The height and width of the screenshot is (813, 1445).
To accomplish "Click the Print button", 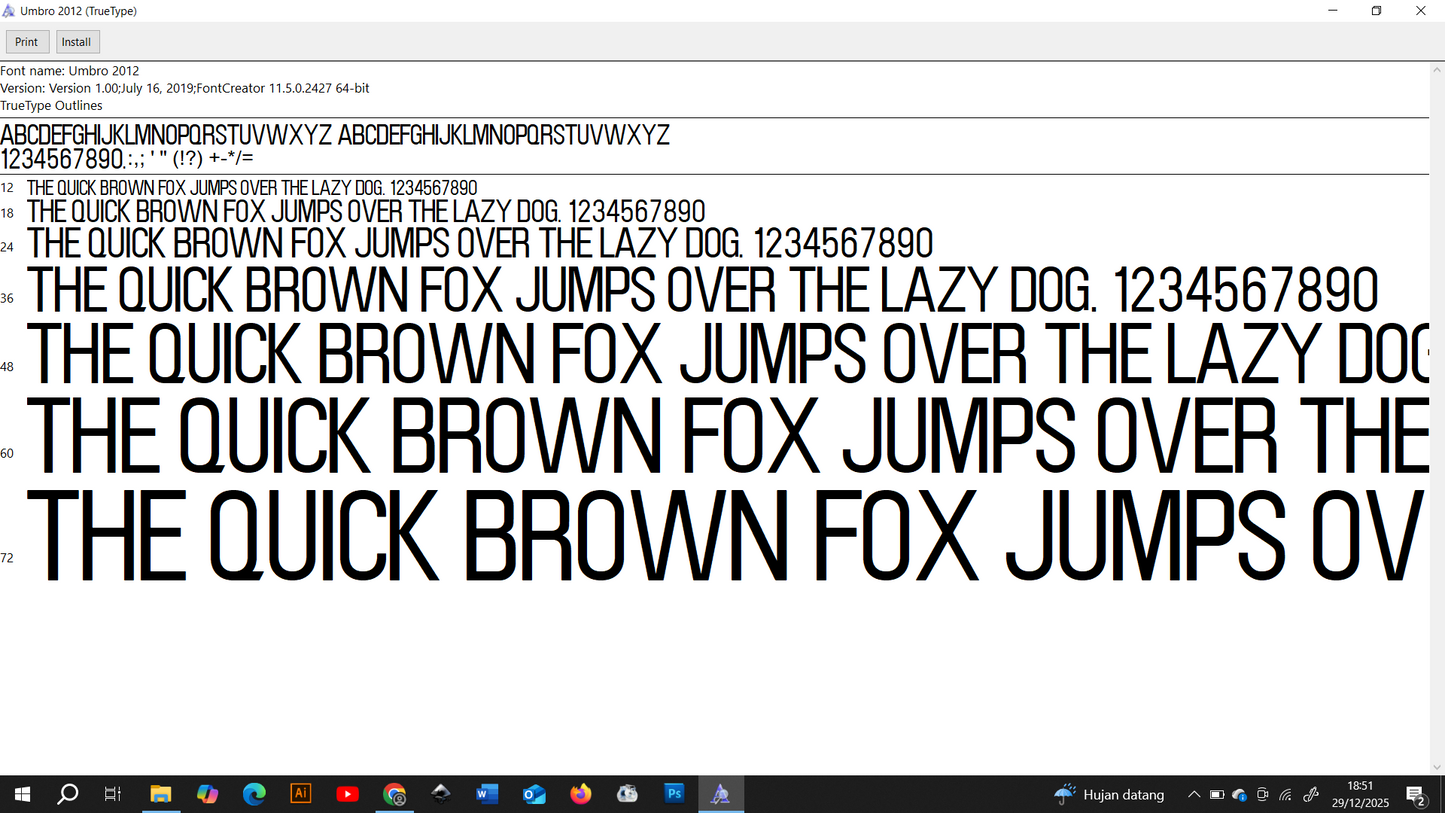I will pyautogui.click(x=27, y=42).
